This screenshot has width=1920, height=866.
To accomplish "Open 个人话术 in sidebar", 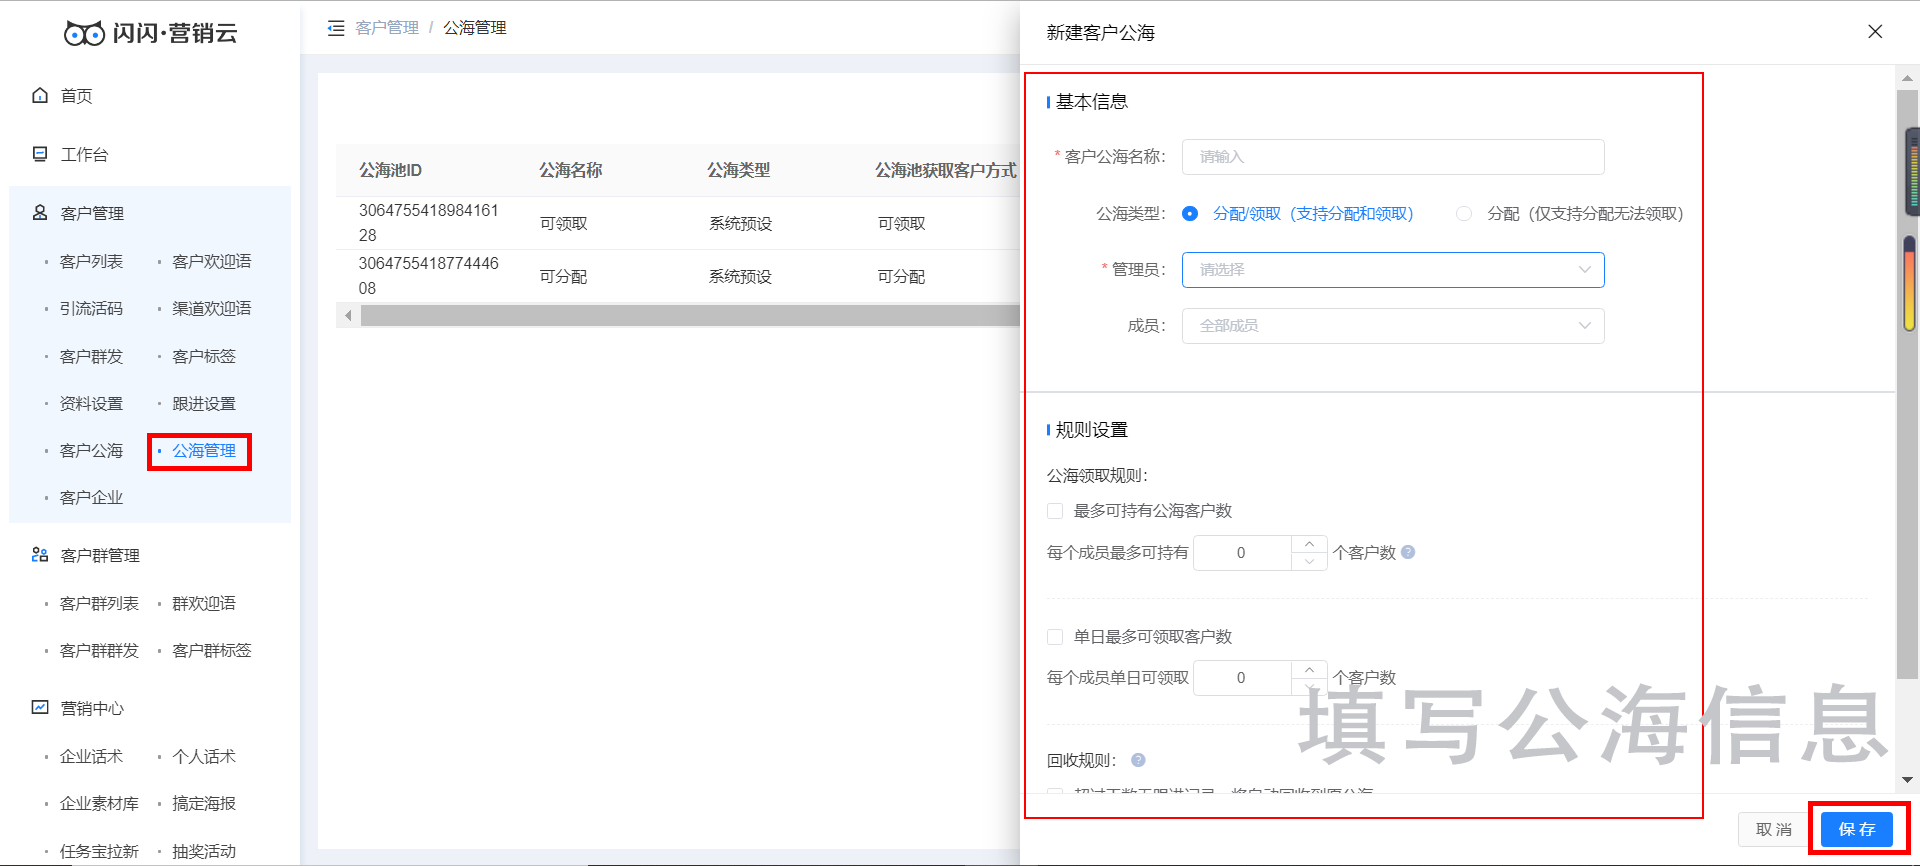I will pos(204,756).
